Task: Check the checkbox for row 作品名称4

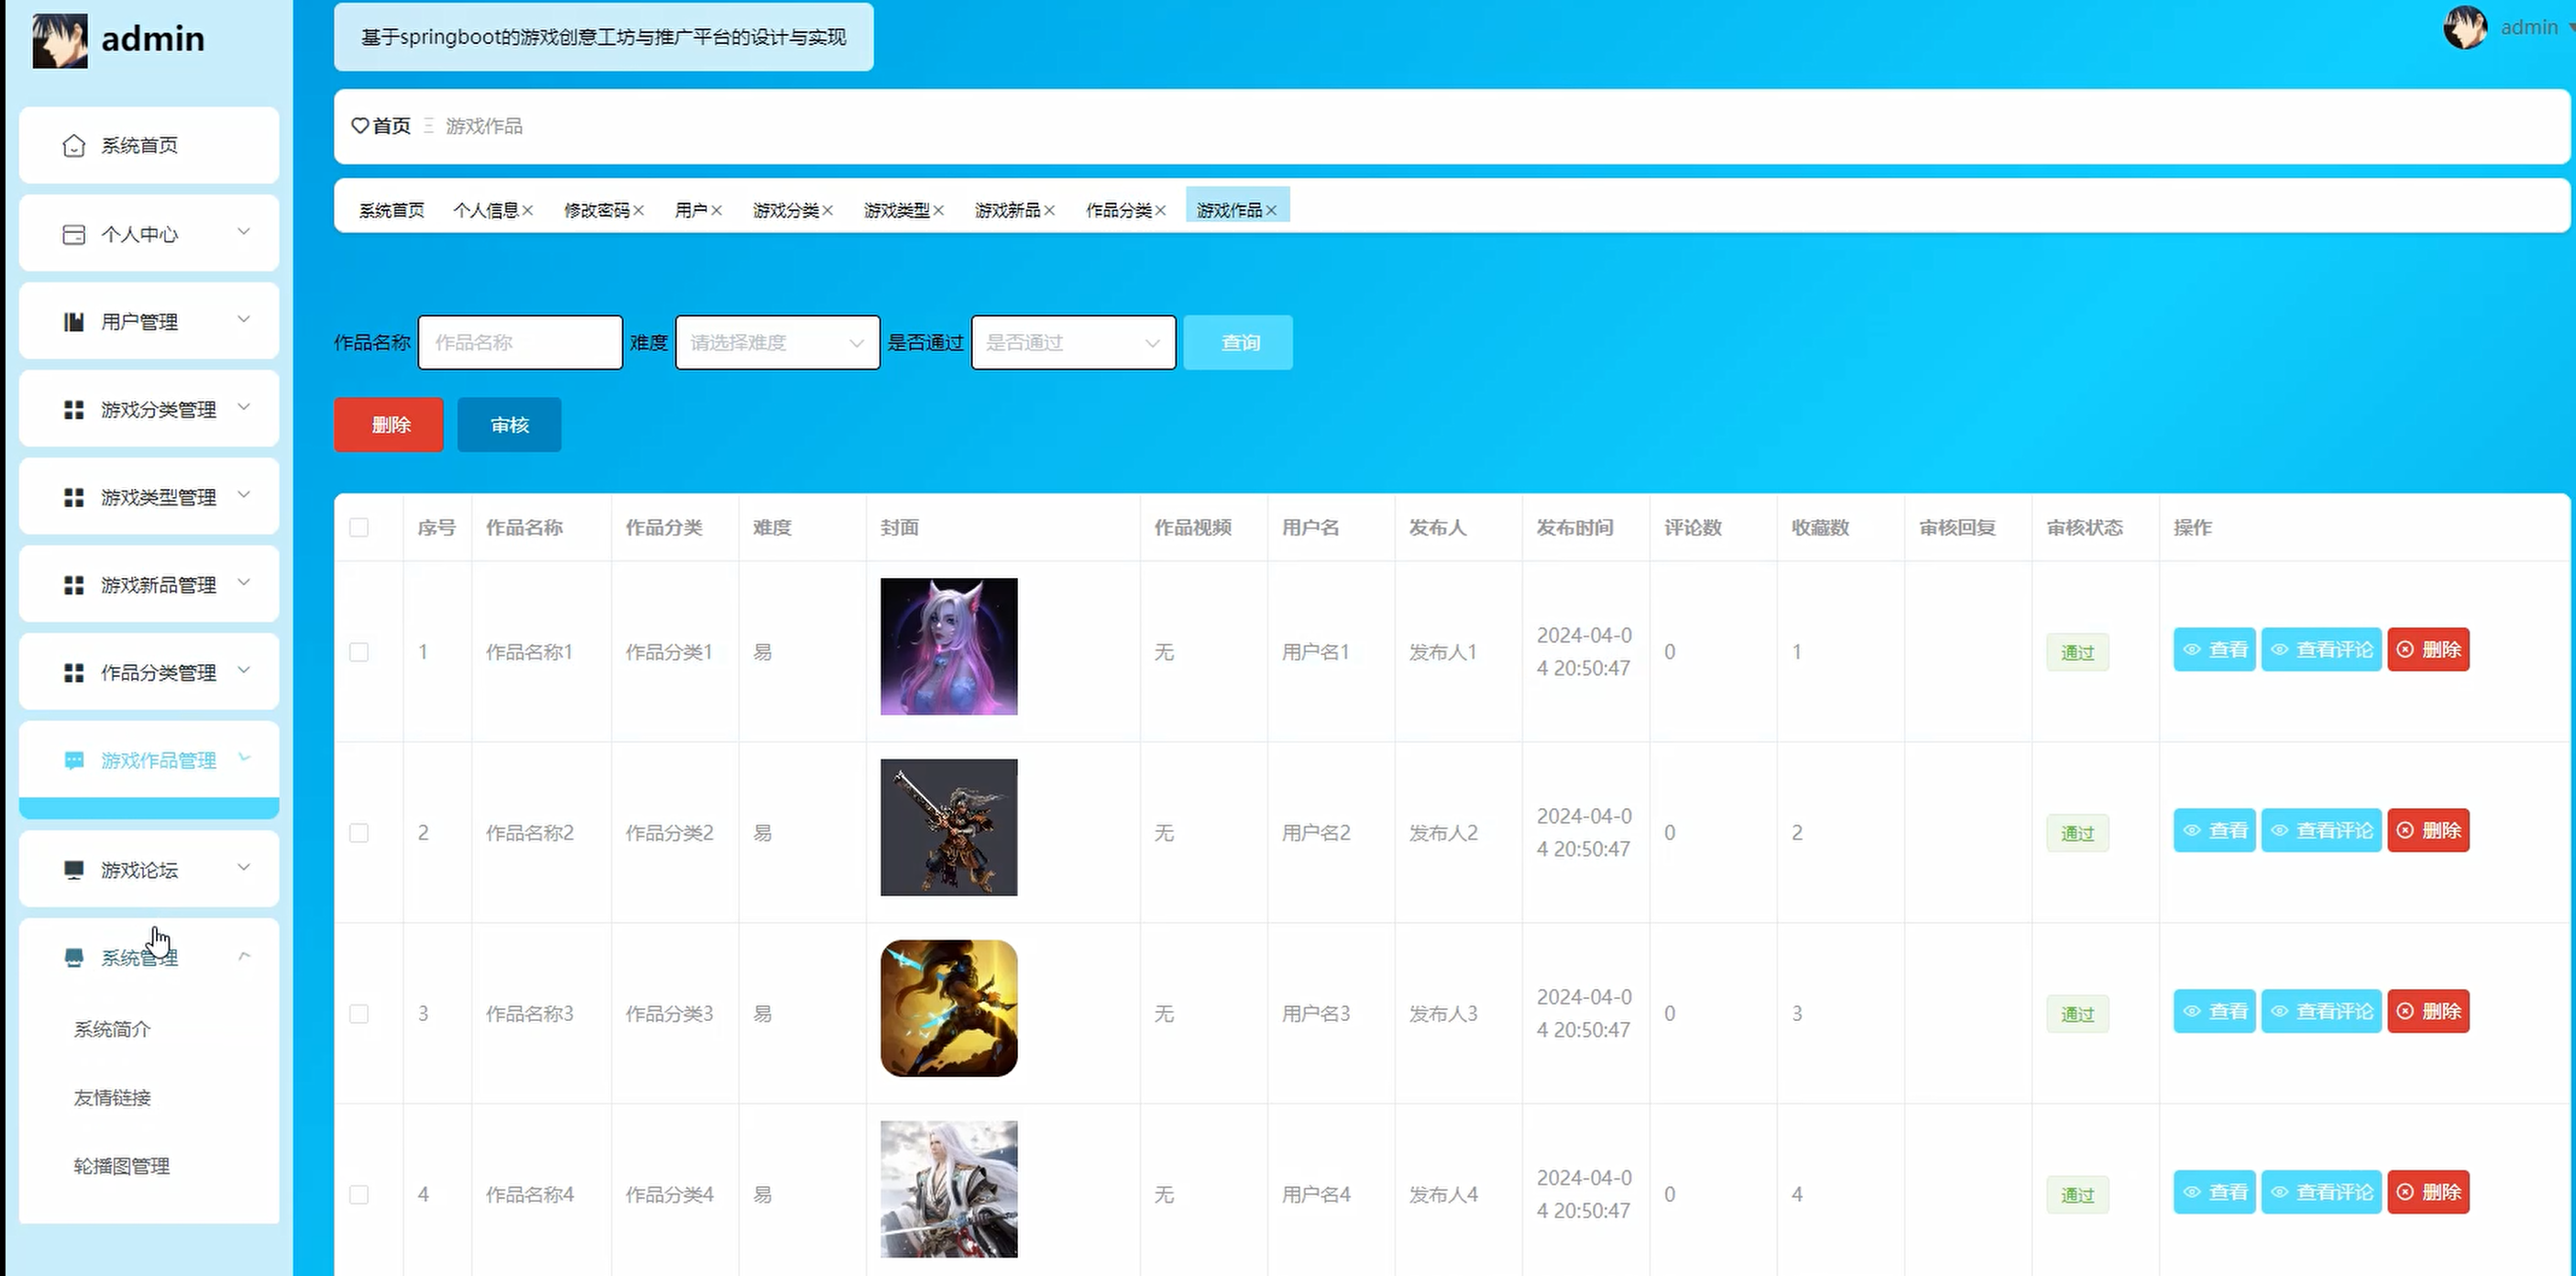Action: coord(359,1195)
